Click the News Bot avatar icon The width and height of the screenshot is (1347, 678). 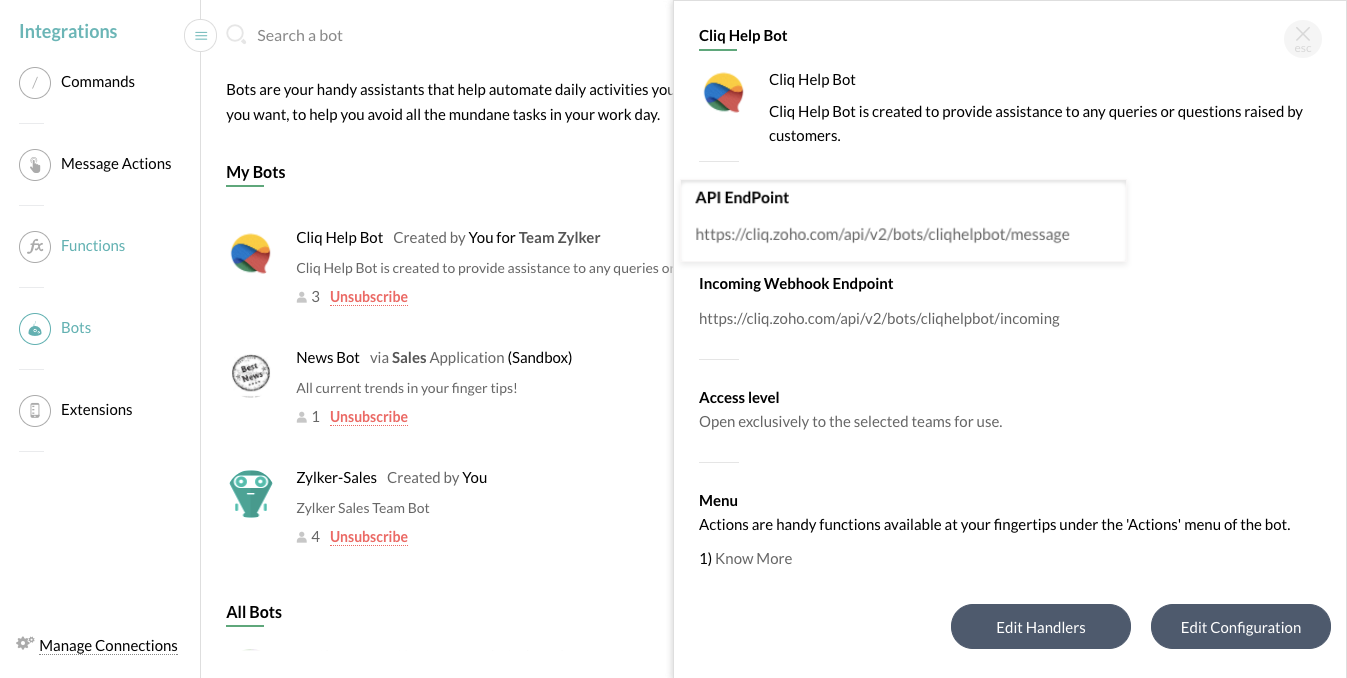(250, 375)
